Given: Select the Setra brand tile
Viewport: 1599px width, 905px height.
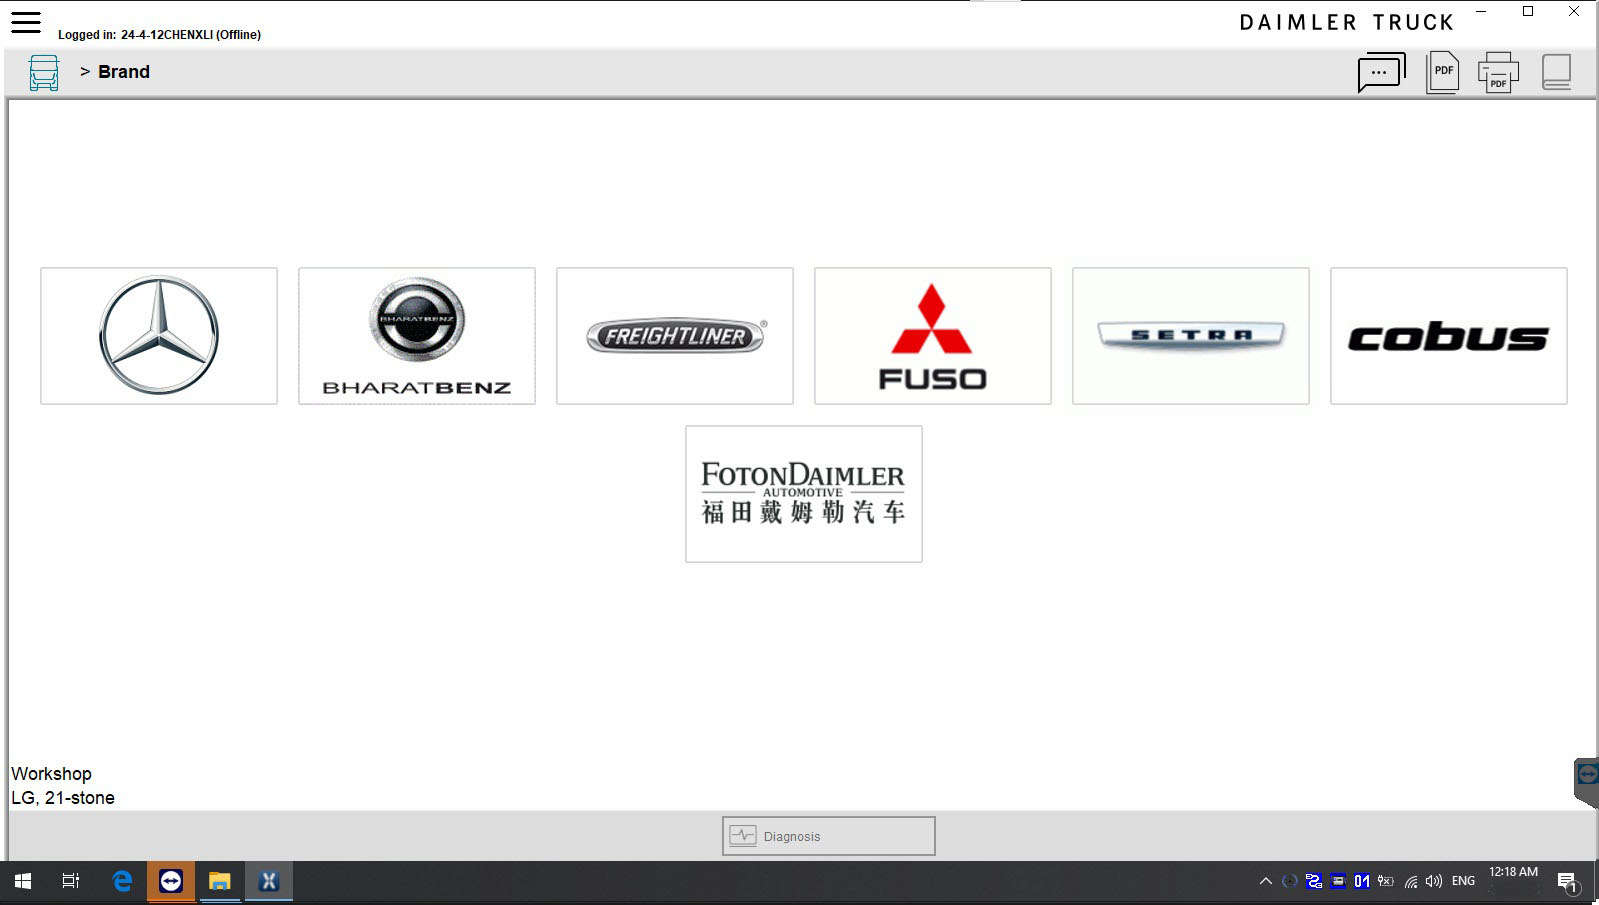Looking at the screenshot, I should coord(1191,336).
